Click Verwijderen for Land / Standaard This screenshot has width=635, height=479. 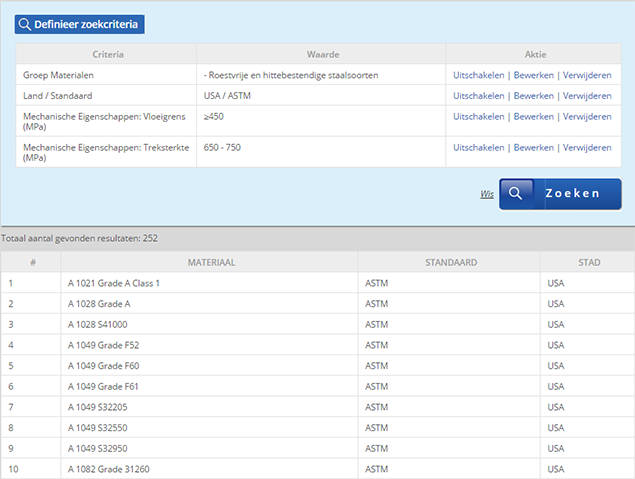point(587,96)
